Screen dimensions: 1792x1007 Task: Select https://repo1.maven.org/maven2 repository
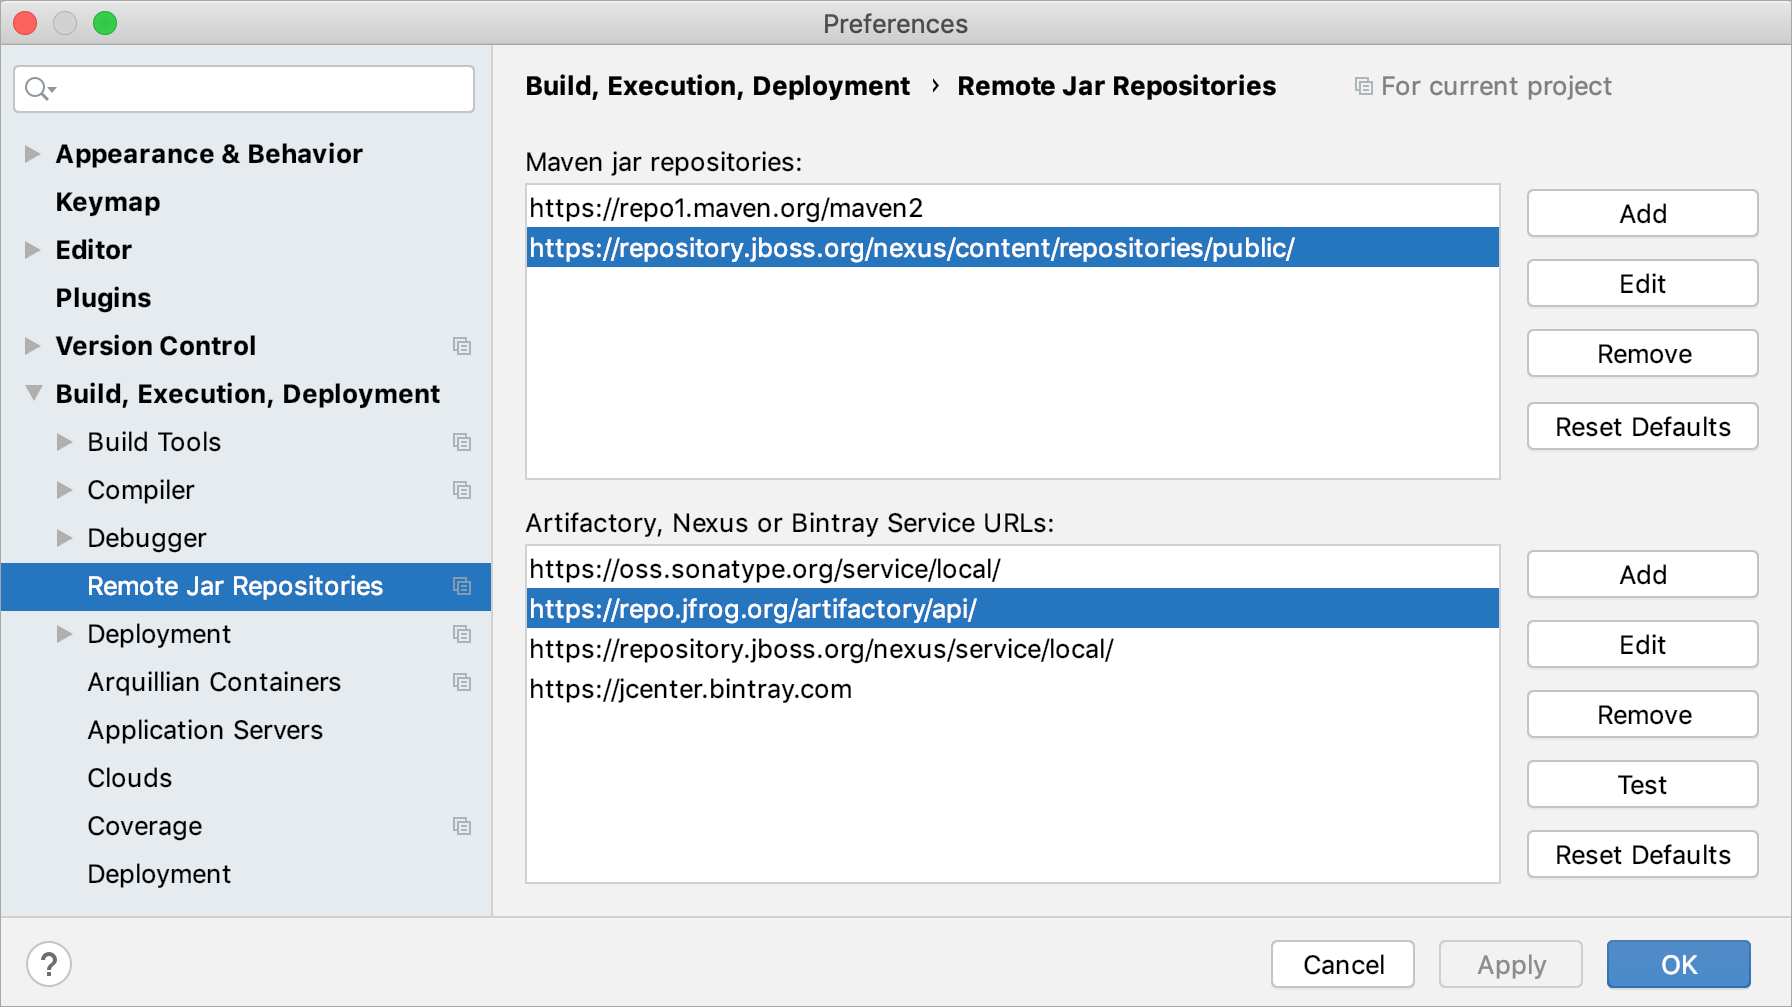point(1013,207)
